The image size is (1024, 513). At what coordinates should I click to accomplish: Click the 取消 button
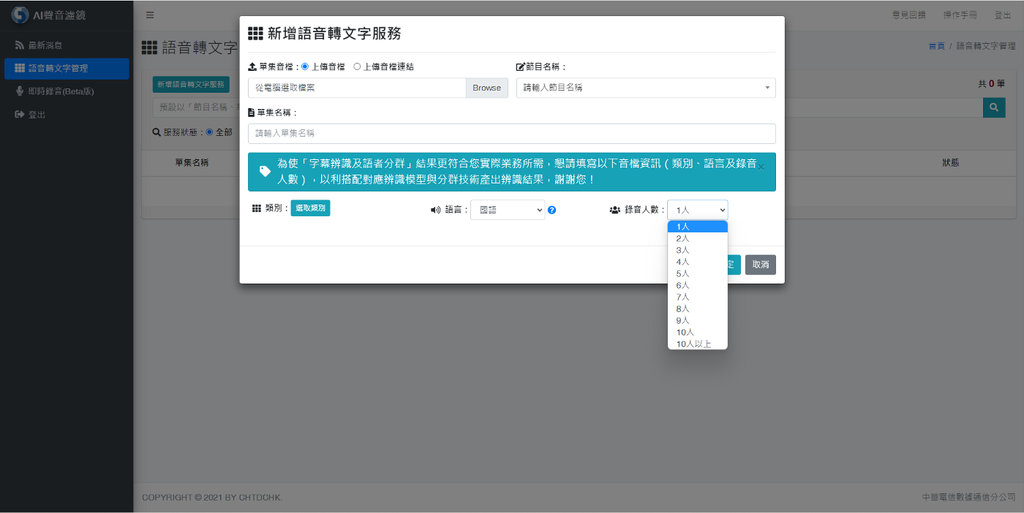(x=760, y=264)
